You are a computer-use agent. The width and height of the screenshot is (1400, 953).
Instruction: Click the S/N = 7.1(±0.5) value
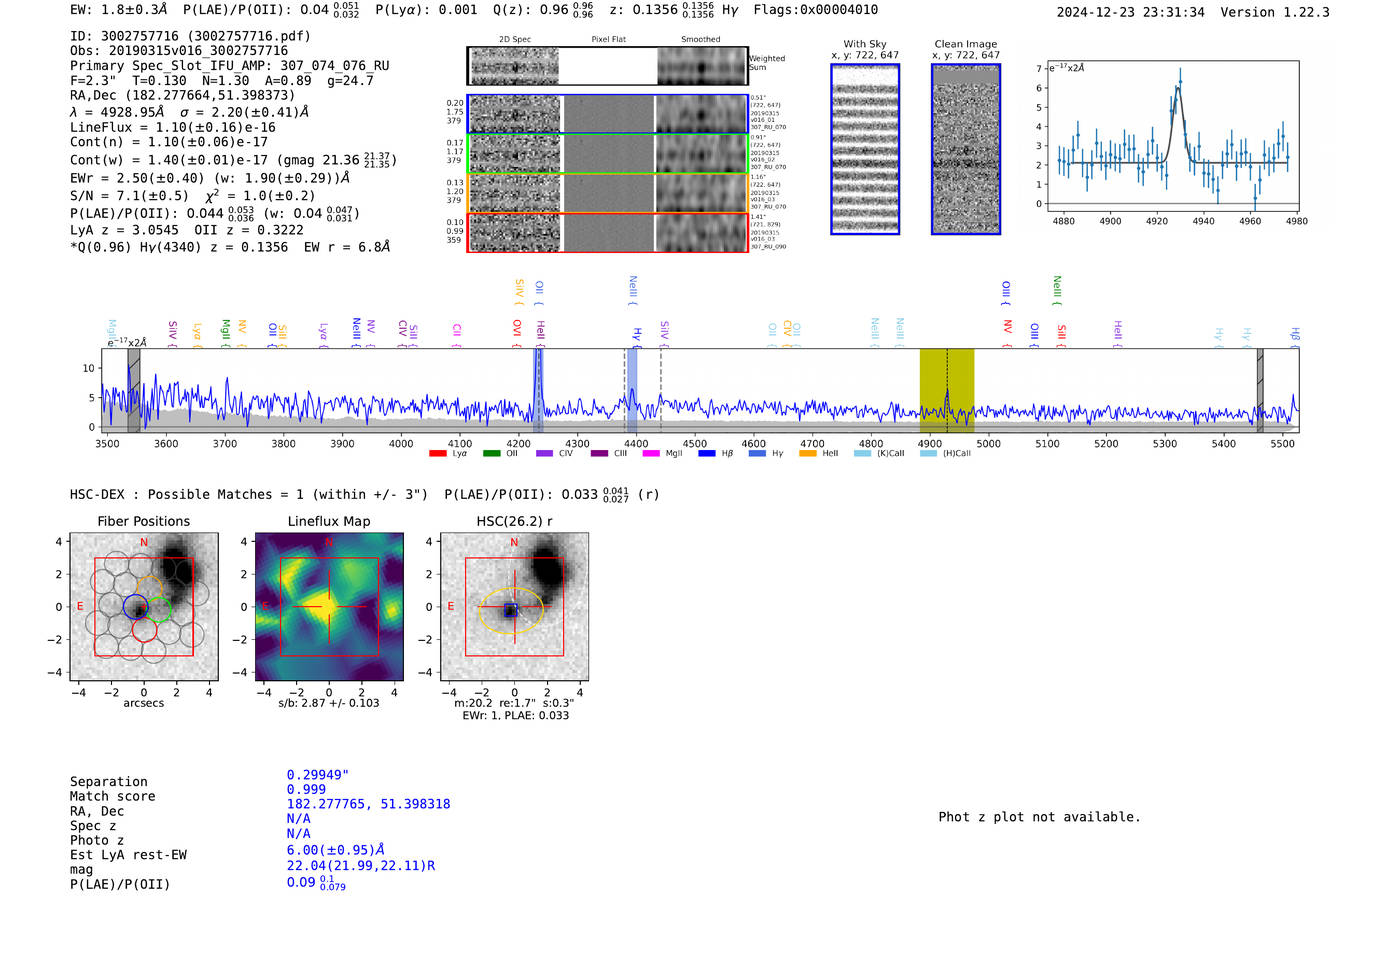coord(129,196)
